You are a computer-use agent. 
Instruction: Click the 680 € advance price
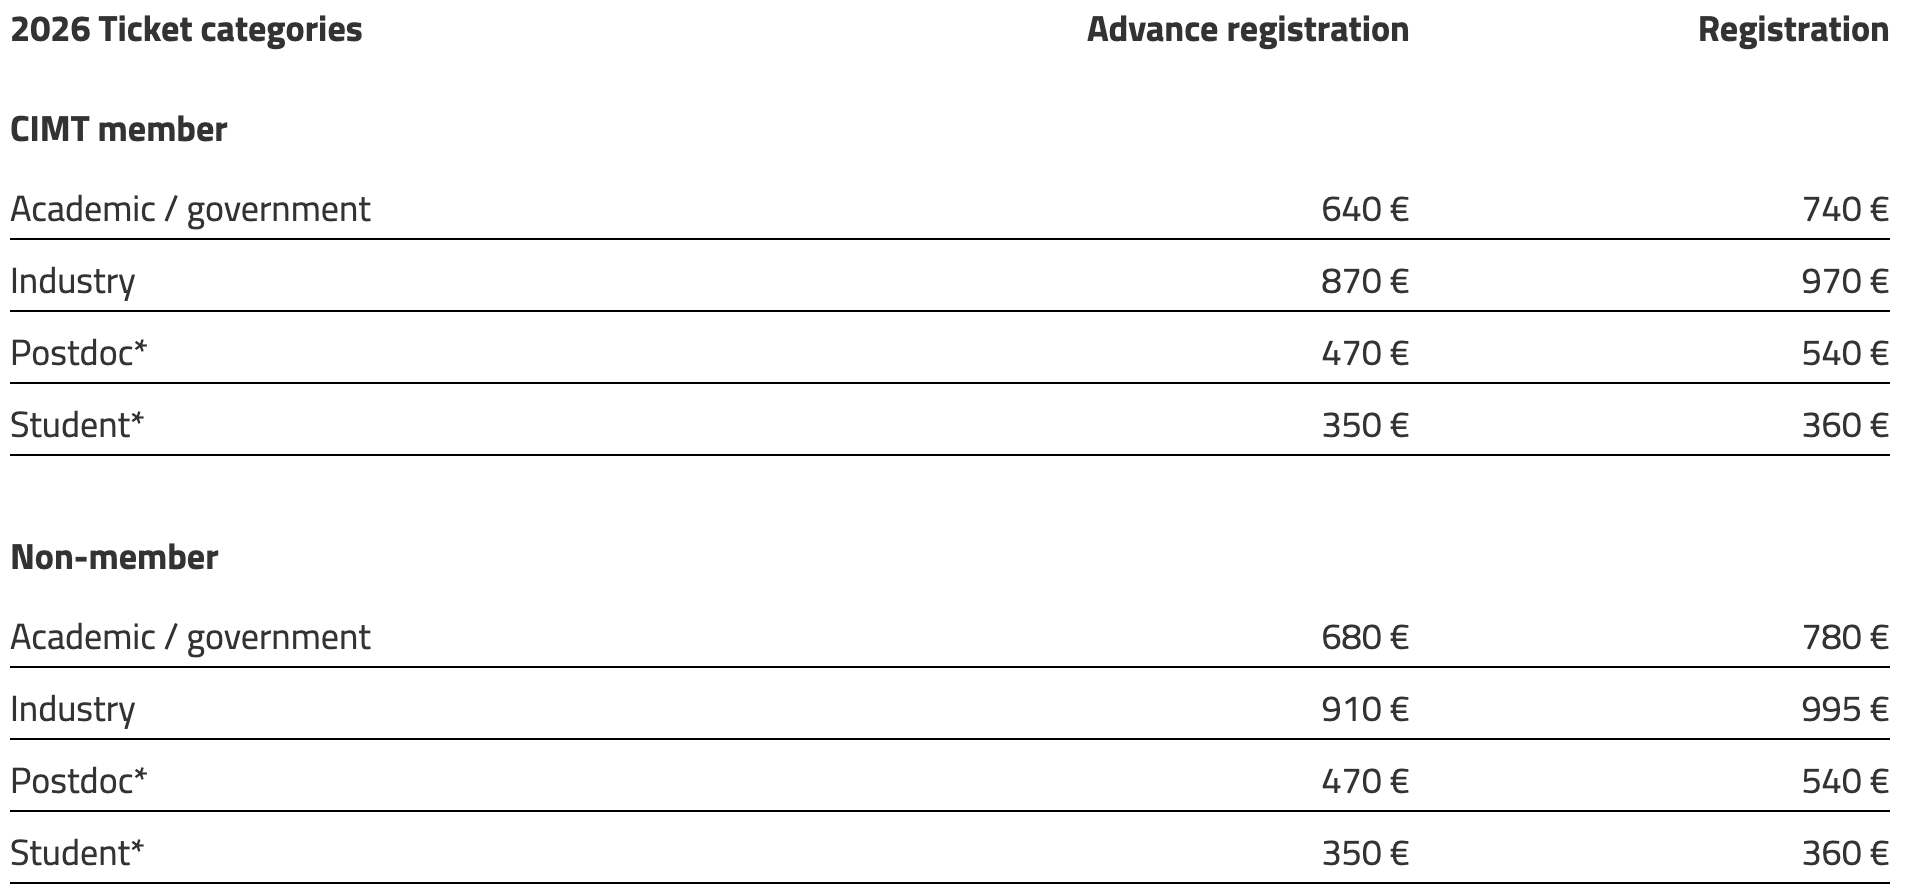(1364, 638)
